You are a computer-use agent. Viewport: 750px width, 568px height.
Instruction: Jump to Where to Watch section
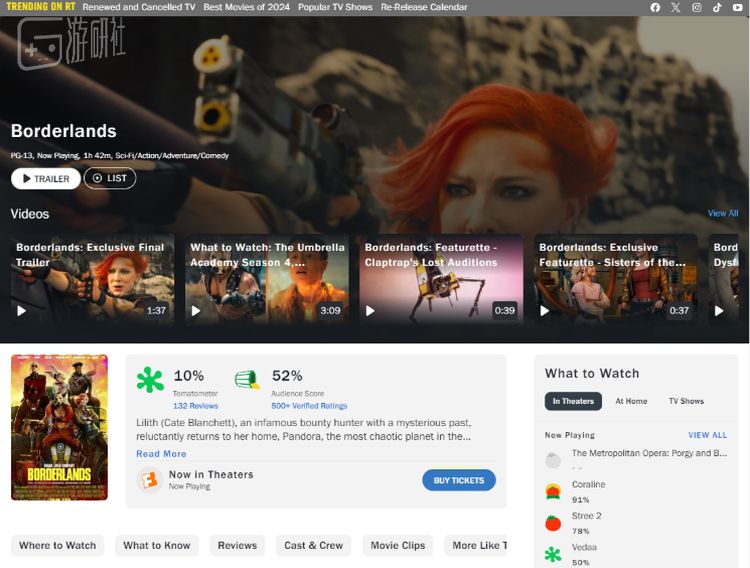pyautogui.click(x=57, y=545)
